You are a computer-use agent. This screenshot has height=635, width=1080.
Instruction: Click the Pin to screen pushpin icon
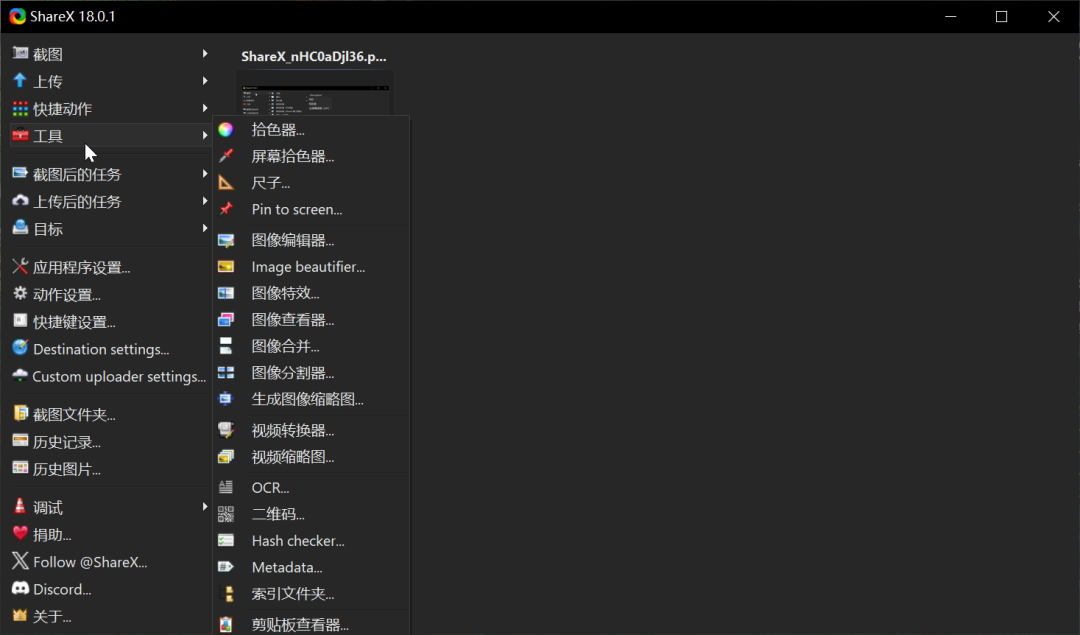click(226, 209)
